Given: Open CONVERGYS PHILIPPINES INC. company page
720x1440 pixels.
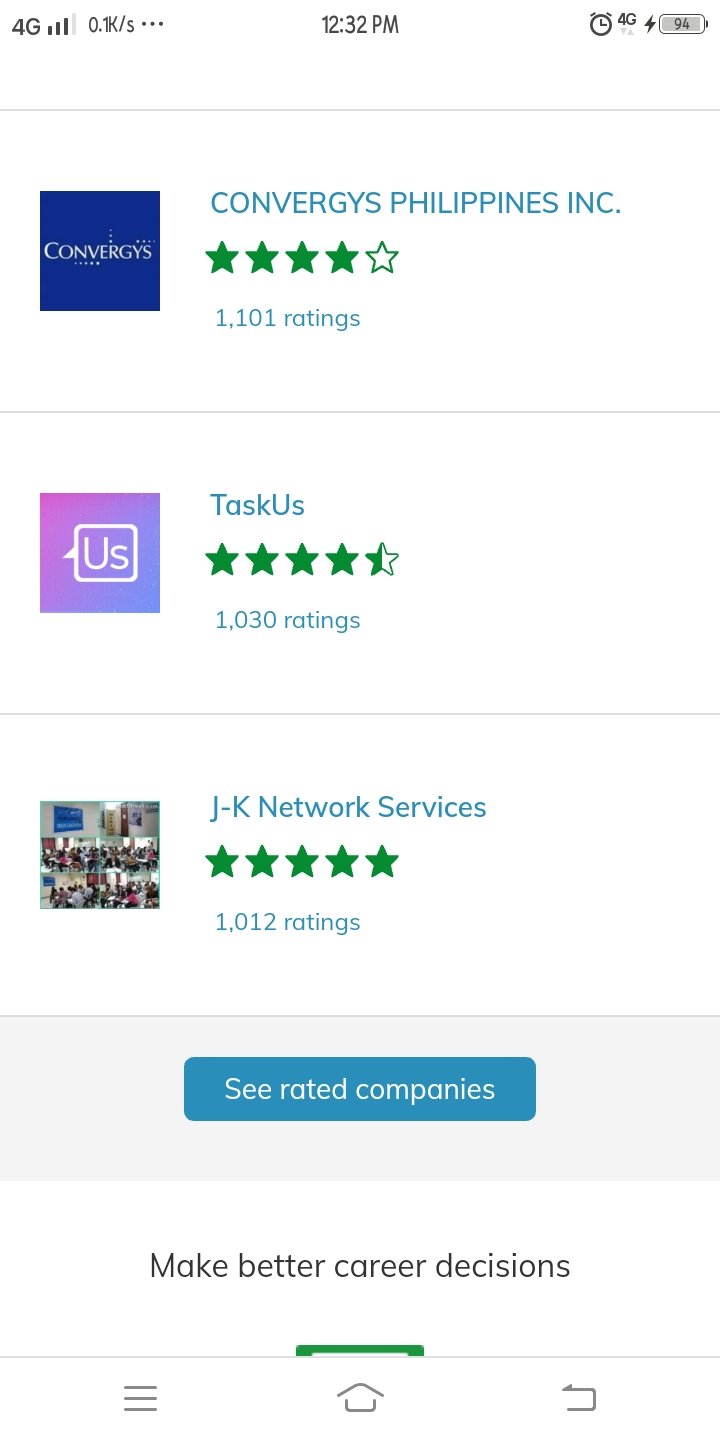Looking at the screenshot, I should click(416, 203).
